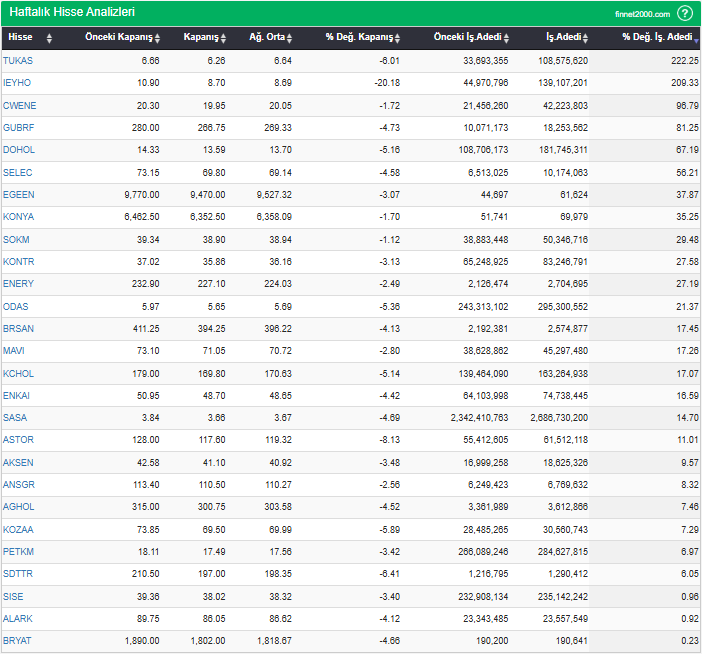The image size is (702, 654).
Task: Sort by Önceki Kapanış column arrows
Action: 157,38
